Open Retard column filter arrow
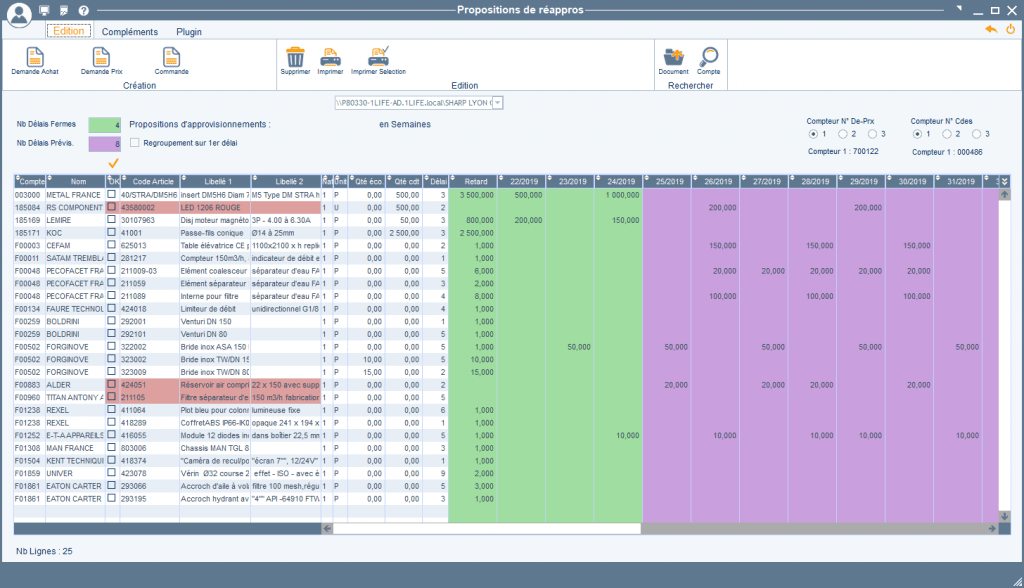Screen dimensions: 1024x588 453,178
